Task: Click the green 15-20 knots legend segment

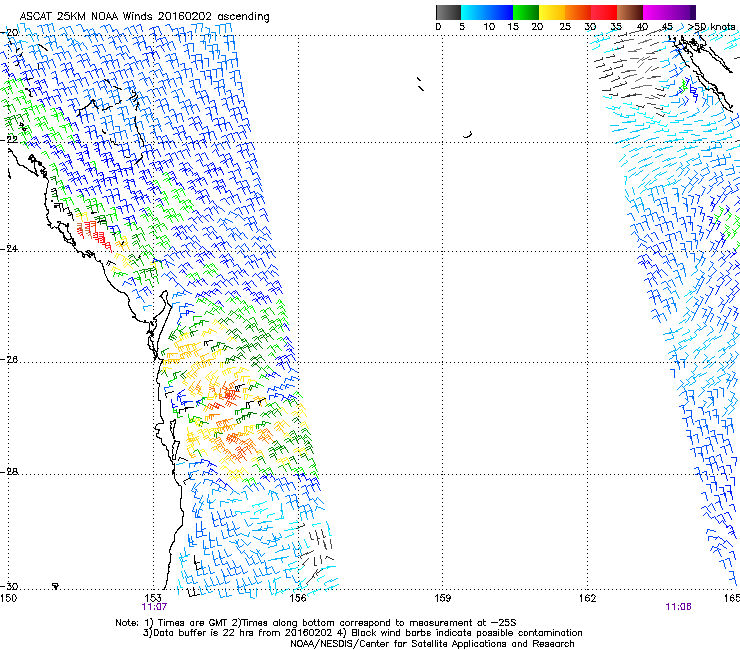Action: point(526,12)
